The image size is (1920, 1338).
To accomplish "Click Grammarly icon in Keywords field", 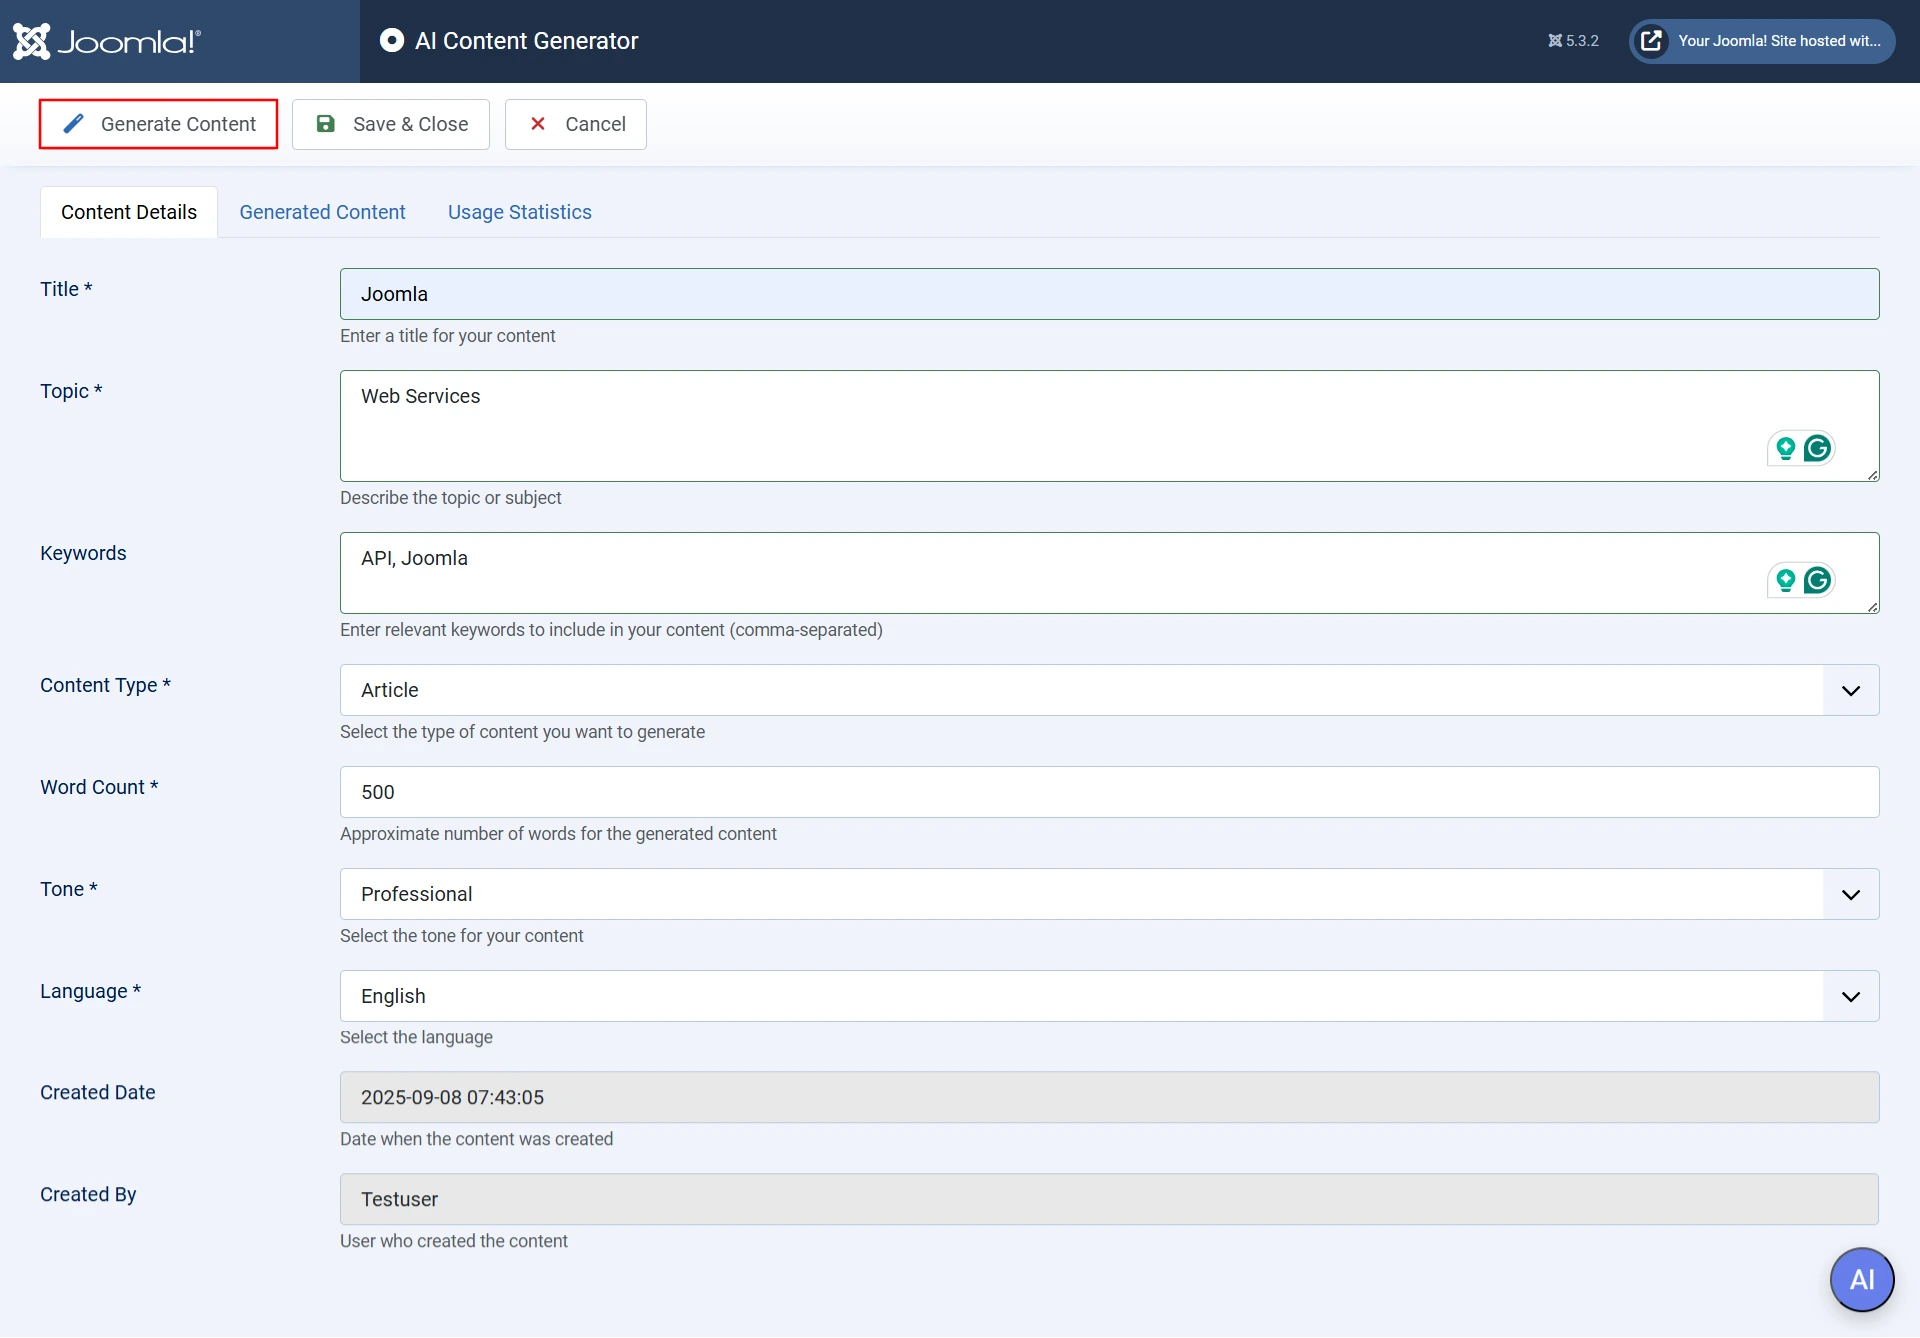I will pyautogui.click(x=1818, y=580).
